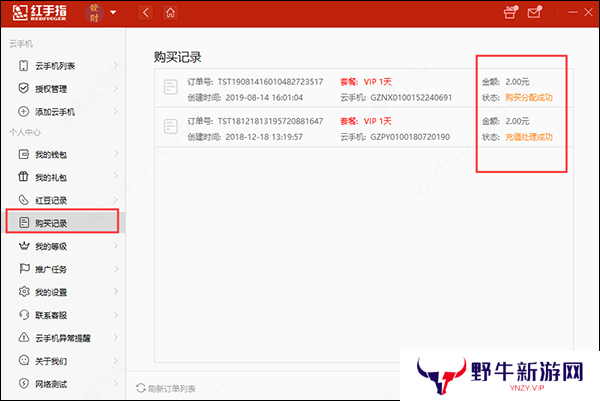This screenshot has height=401, width=600.
Task: Click order number TST18121813195720881647
Action: coord(270,121)
